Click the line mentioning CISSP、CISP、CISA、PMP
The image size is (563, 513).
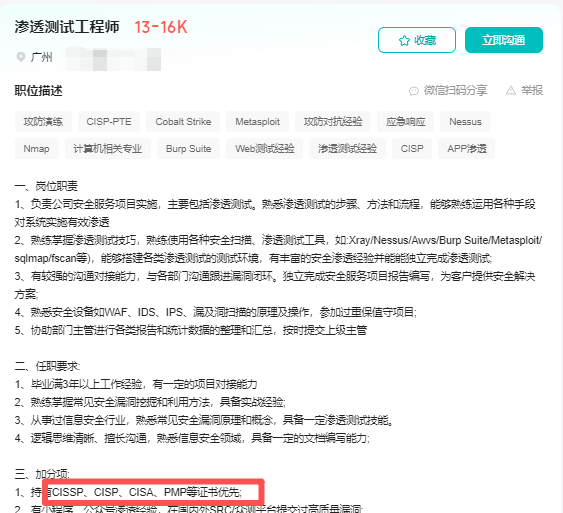(128, 492)
